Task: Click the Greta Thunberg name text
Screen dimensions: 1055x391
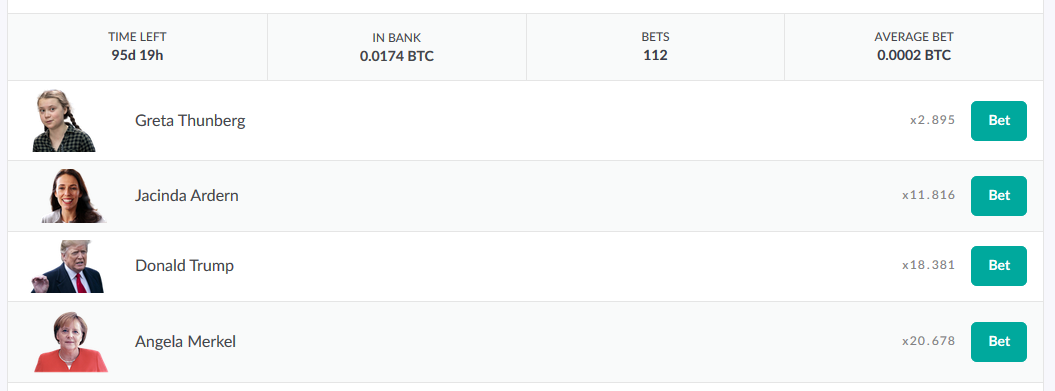Action: pos(190,121)
